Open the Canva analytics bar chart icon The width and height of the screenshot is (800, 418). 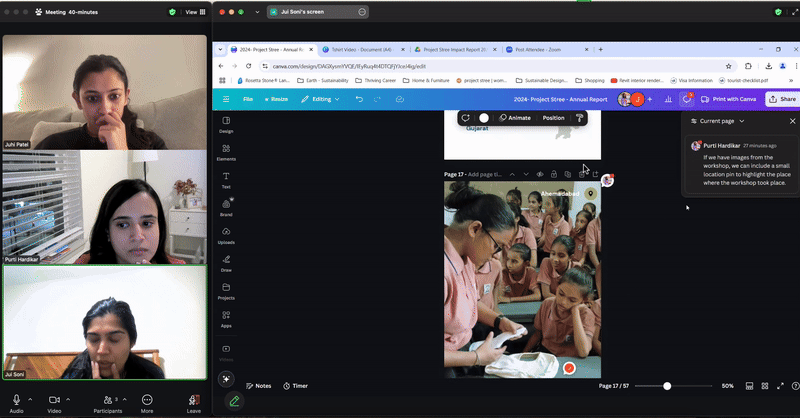(x=668, y=99)
